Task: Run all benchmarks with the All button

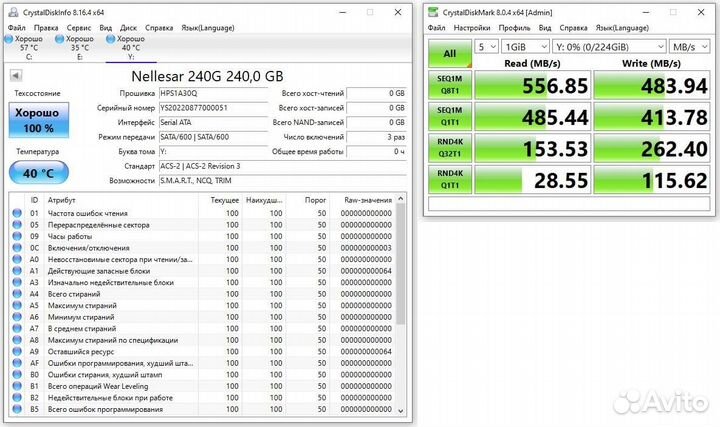Action: click(x=450, y=54)
